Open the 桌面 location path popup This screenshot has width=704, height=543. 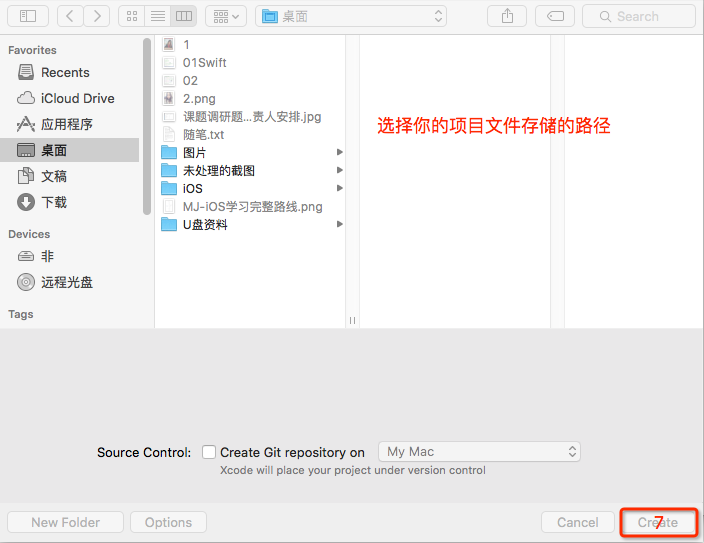pyautogui.click(x=351, y=17)
